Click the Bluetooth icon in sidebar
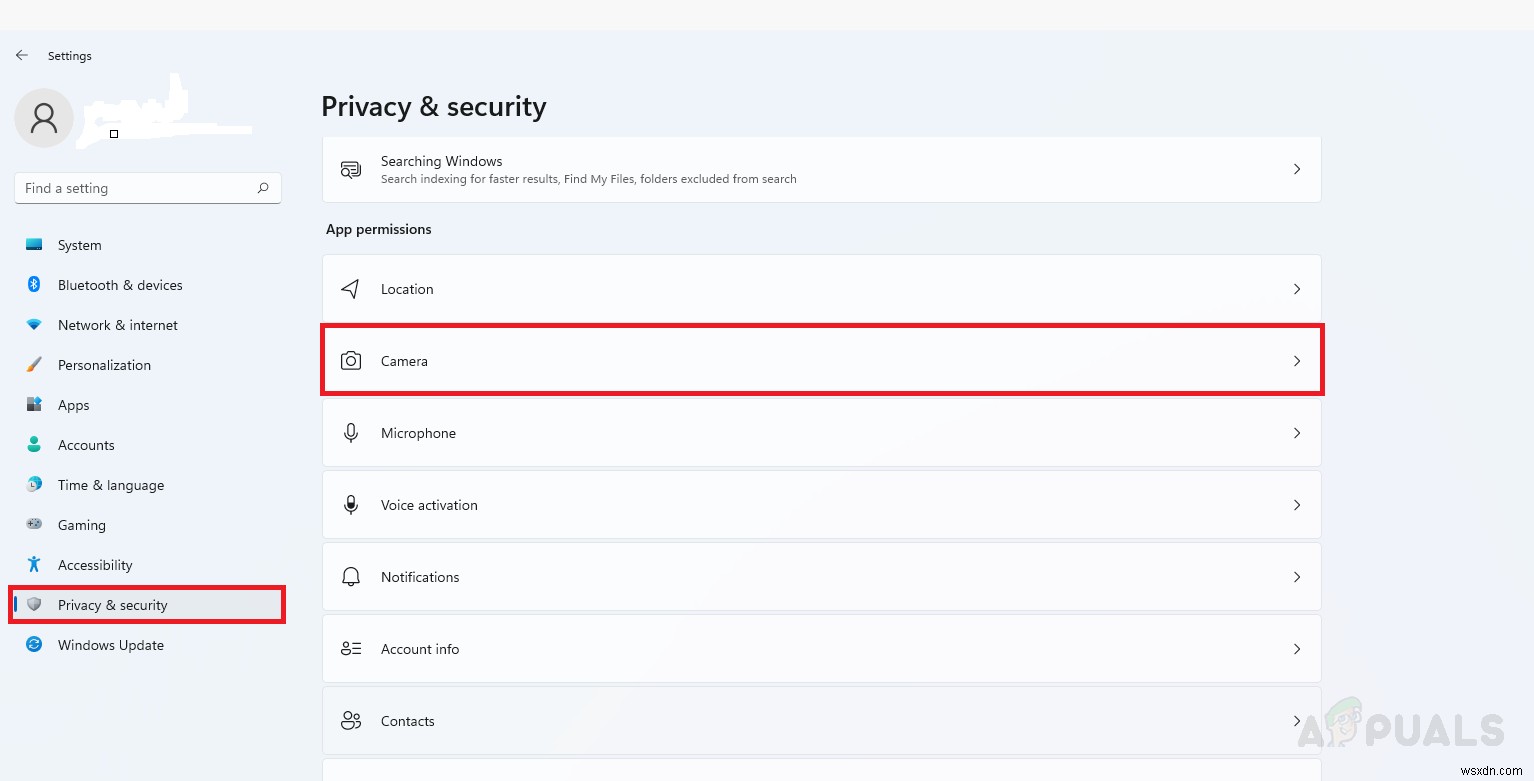The width and height of the screenshot is (1534, 781). [x=34, y=285]
